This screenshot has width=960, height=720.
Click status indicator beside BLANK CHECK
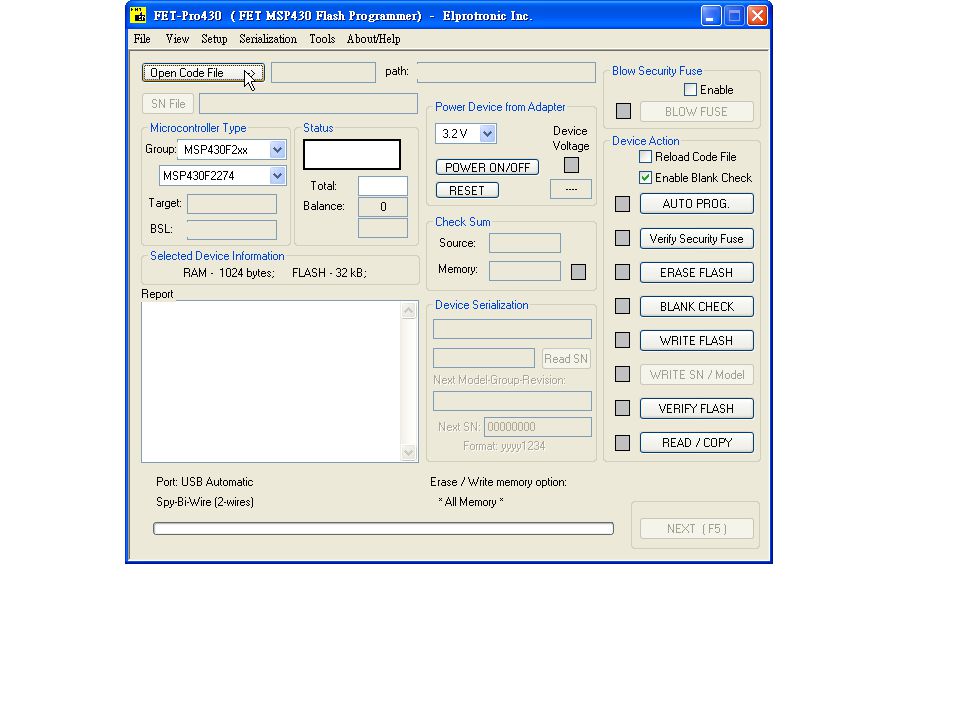622,306
